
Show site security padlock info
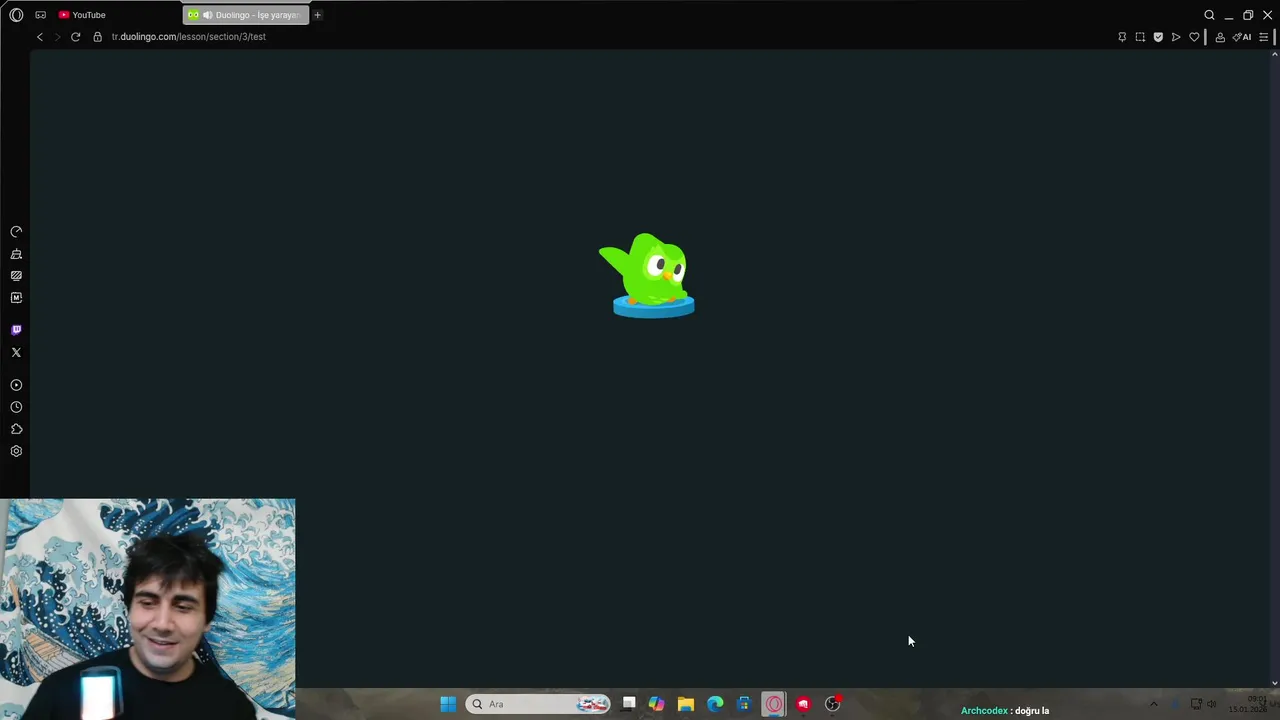tap(97, 37)
